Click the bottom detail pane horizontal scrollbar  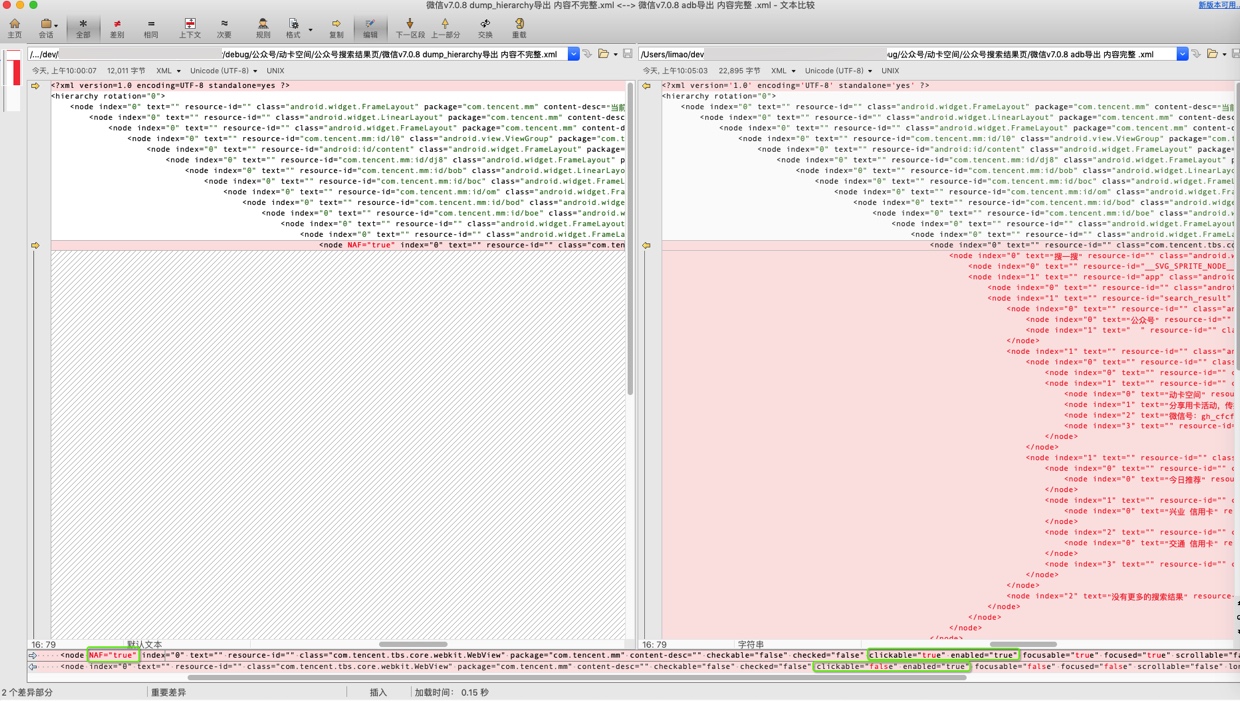point(577,678)
